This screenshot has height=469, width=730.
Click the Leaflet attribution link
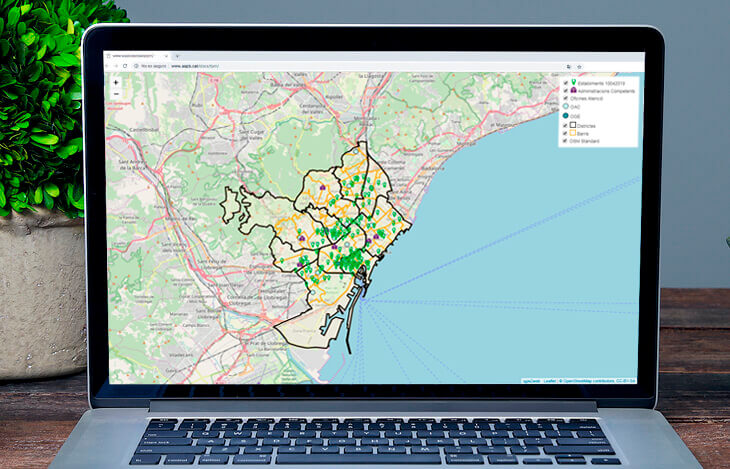coord(548,381)
